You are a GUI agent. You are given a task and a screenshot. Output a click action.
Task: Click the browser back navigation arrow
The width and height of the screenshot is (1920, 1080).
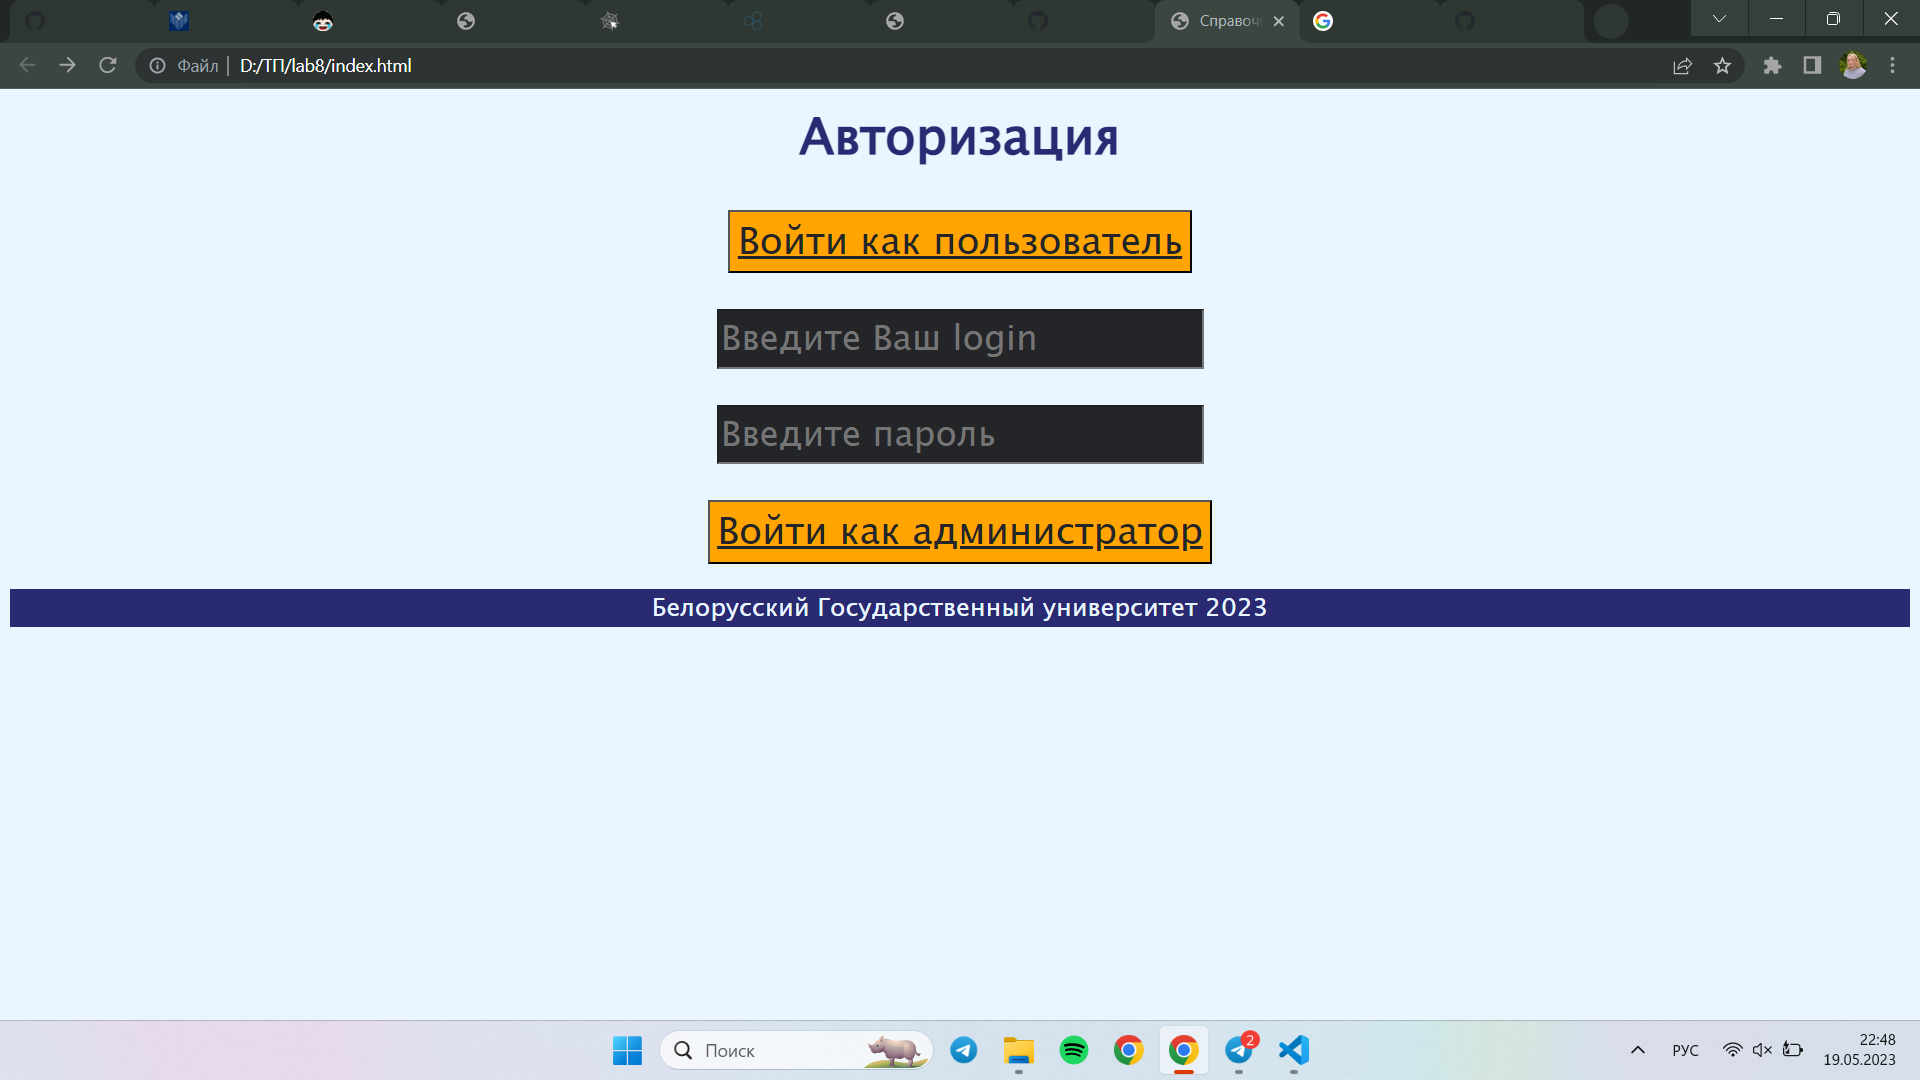(26, 66)
